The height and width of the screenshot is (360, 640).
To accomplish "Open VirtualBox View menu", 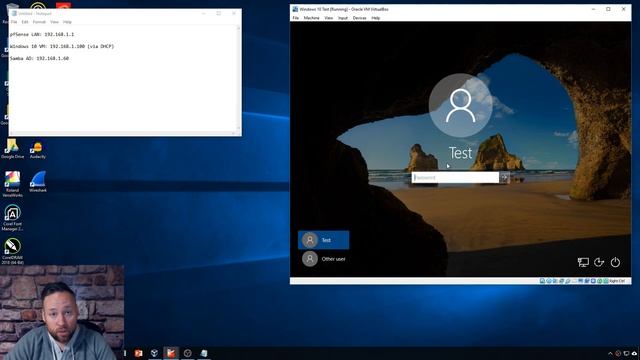I will click(x=329, y=18).
